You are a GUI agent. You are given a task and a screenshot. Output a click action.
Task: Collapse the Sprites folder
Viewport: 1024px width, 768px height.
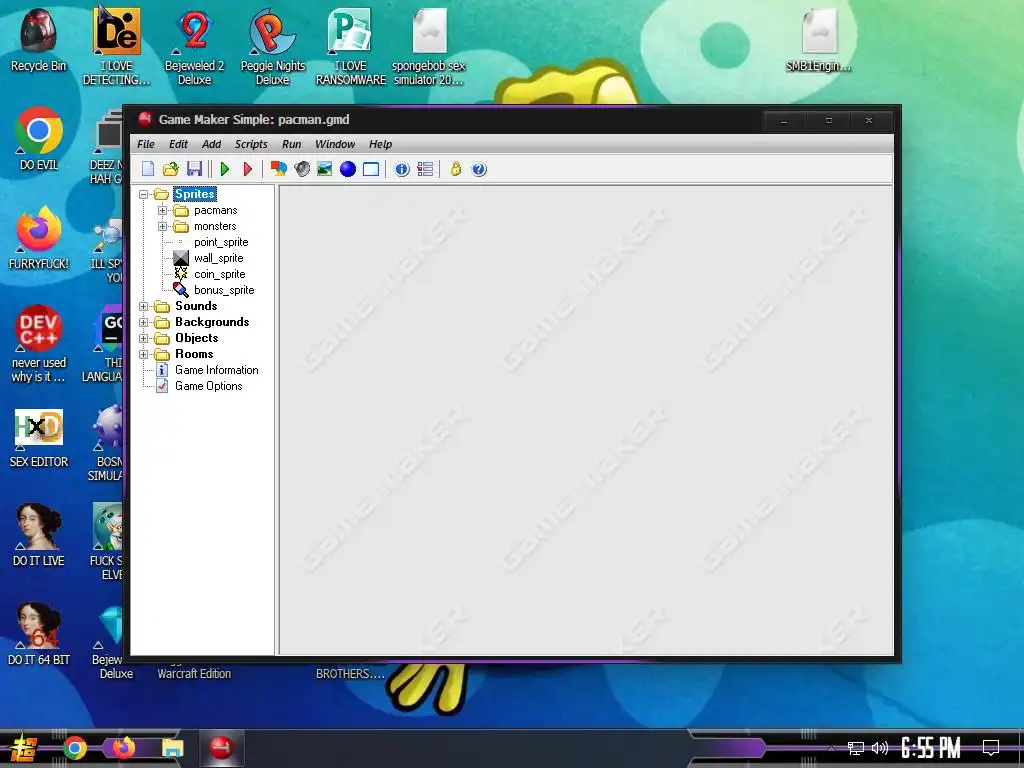144,195
